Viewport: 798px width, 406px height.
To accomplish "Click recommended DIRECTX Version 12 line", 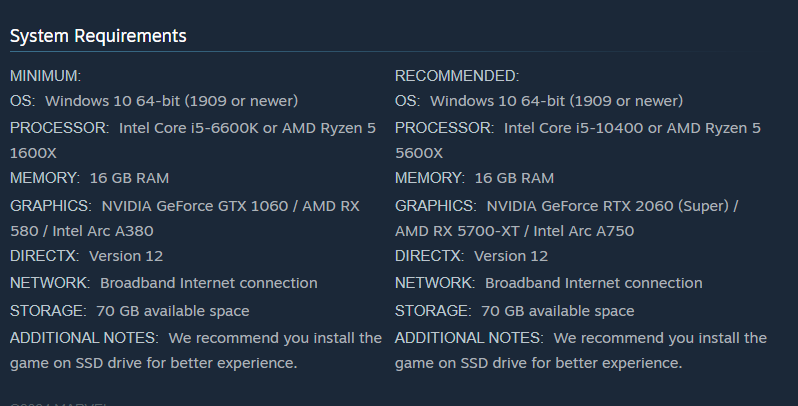I will tap(471, 256).
